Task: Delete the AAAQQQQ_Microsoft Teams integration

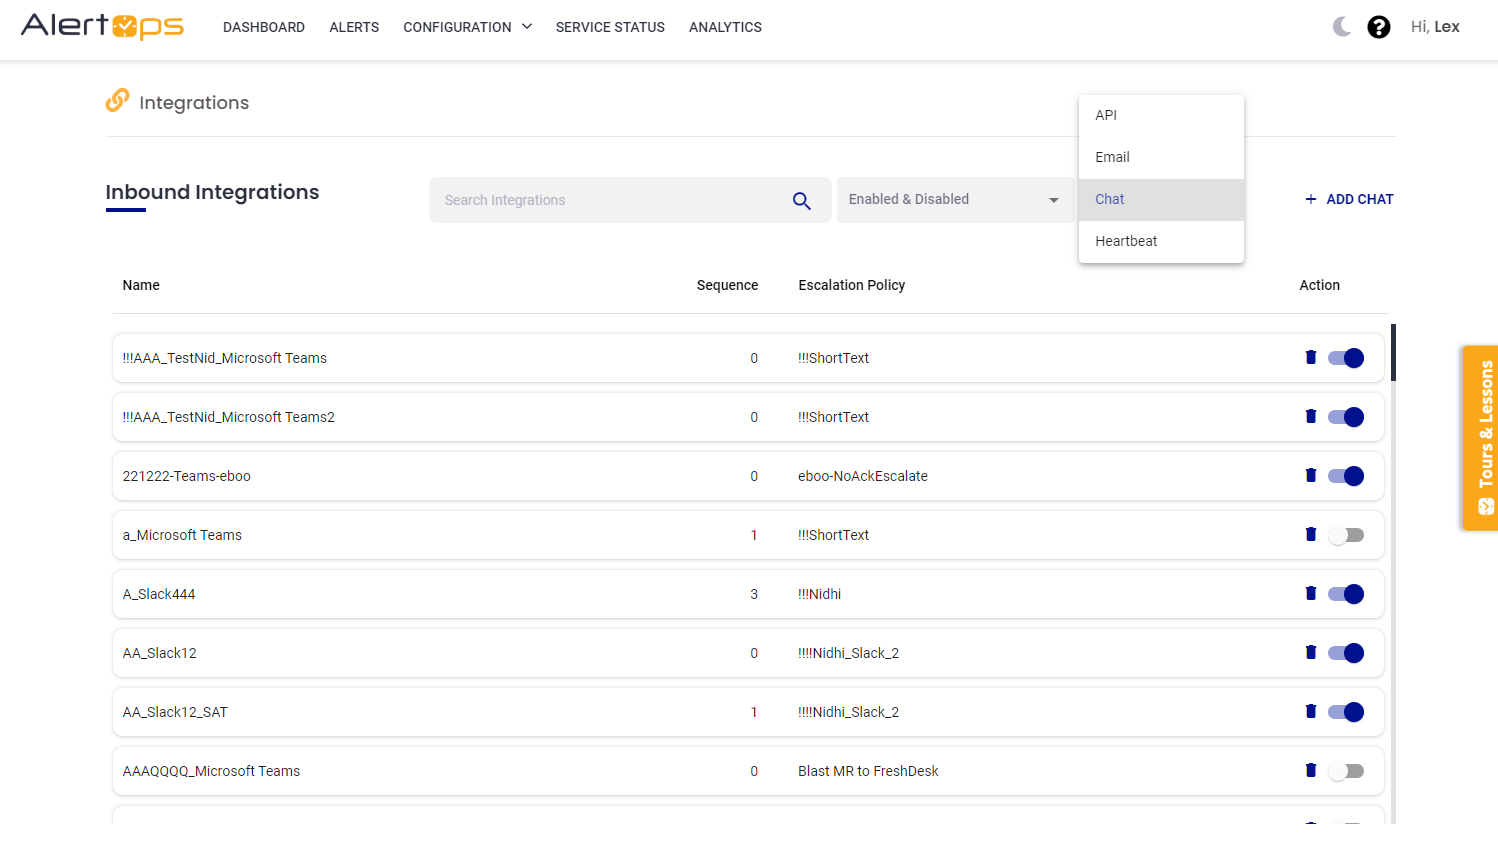Action: point(1310,770)
